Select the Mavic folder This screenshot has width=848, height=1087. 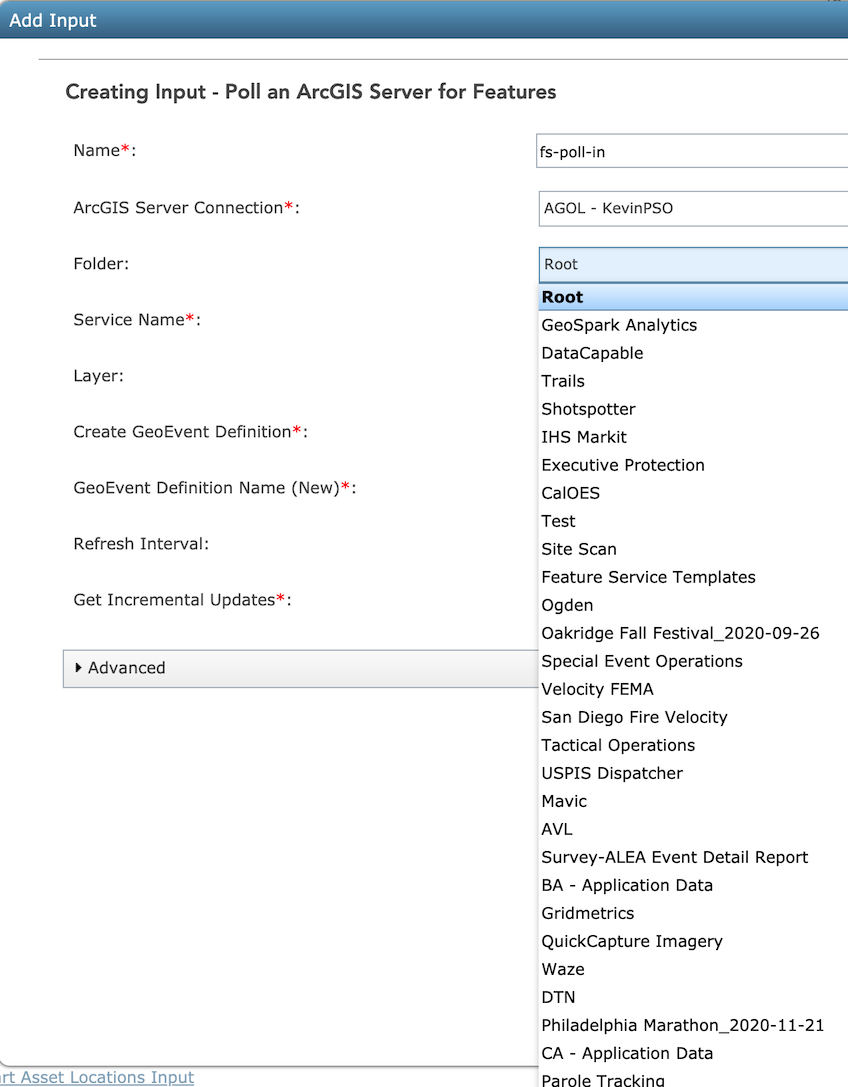pyautogui.click(x=693, y=801)
